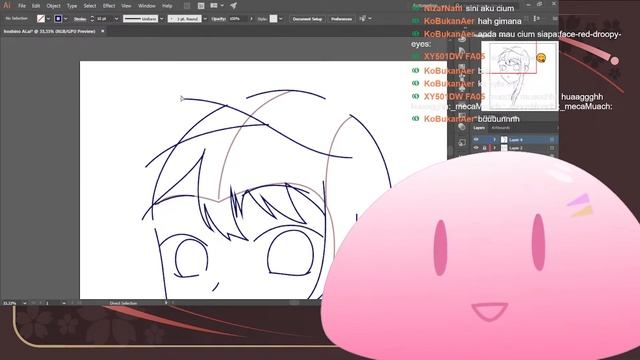The height and width of the screenshot is (360, 640).
Task: Toggle the lock on Layer 2
Action: click(484, 148)
